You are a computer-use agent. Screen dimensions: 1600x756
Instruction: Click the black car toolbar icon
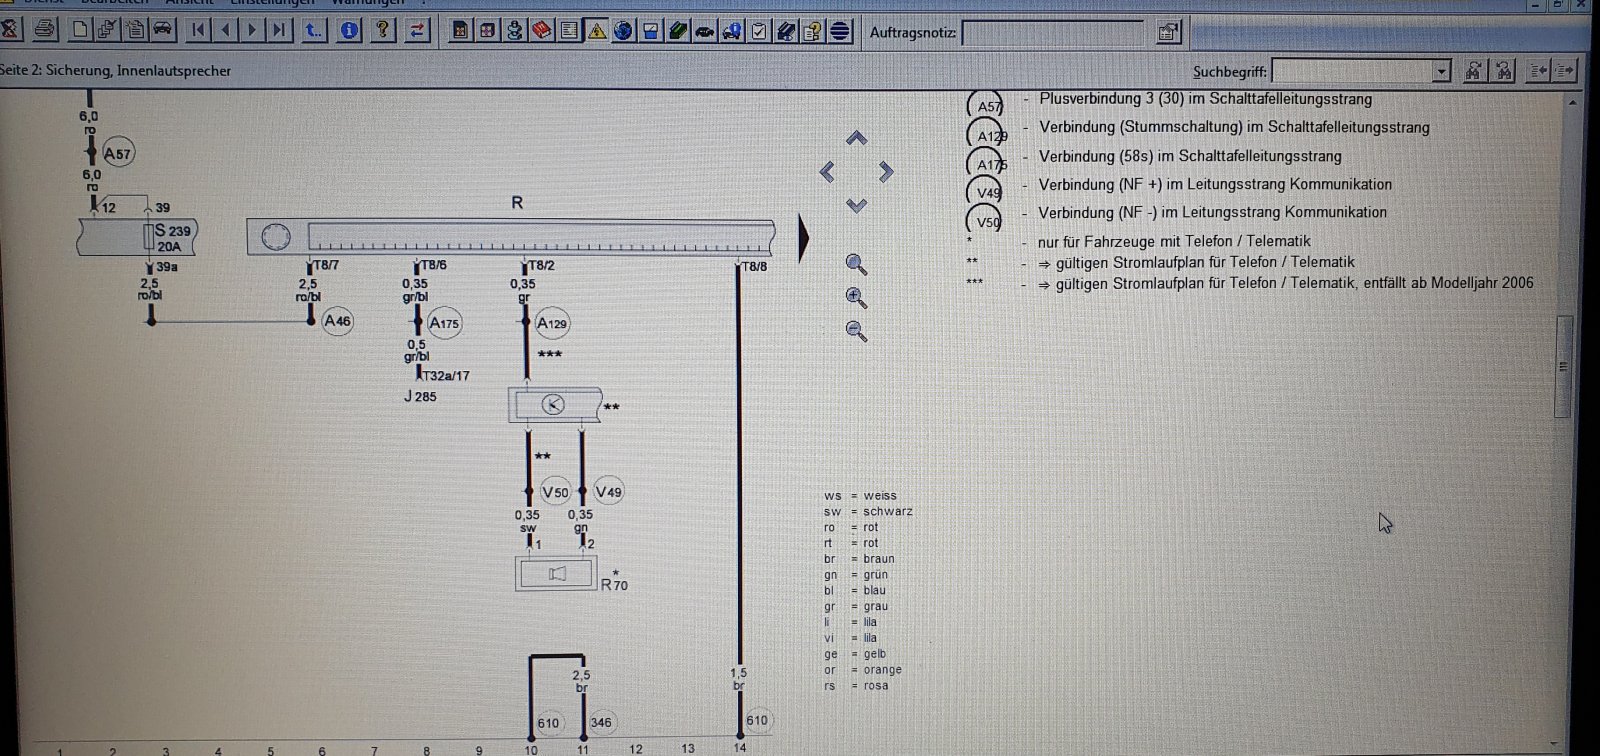click(705, 31)
